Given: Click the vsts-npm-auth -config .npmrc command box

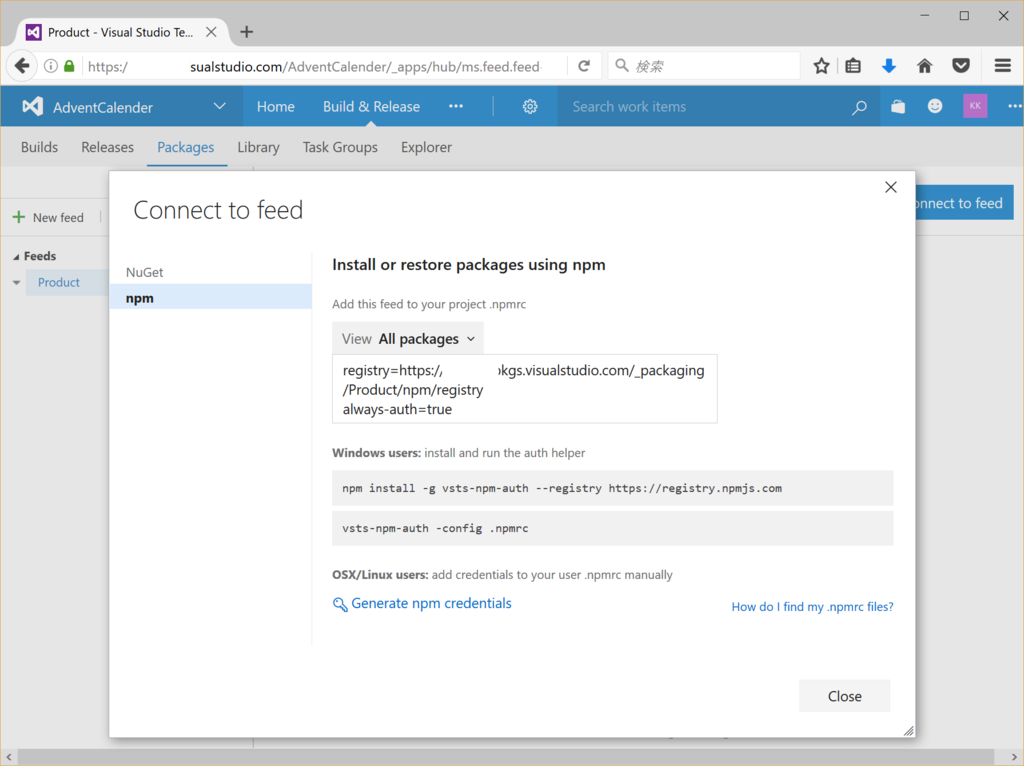Looking at the screenshot, I should [613, 528].
